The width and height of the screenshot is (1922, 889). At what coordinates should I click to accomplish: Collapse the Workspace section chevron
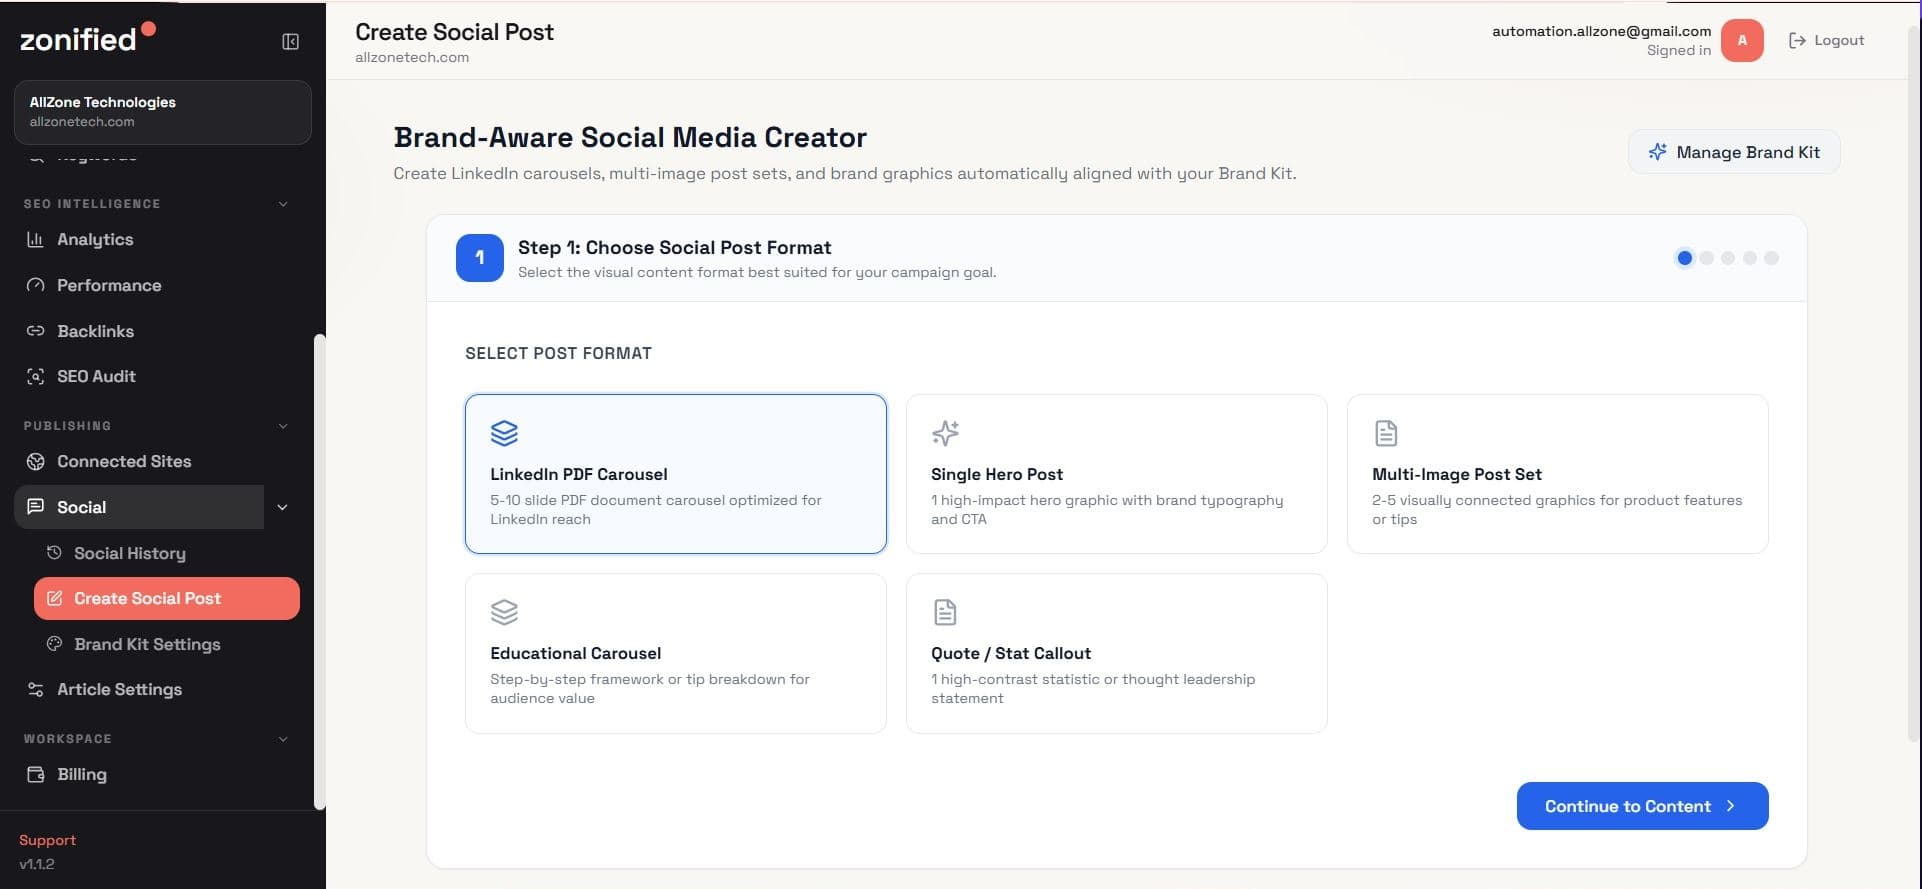point(283,739)
